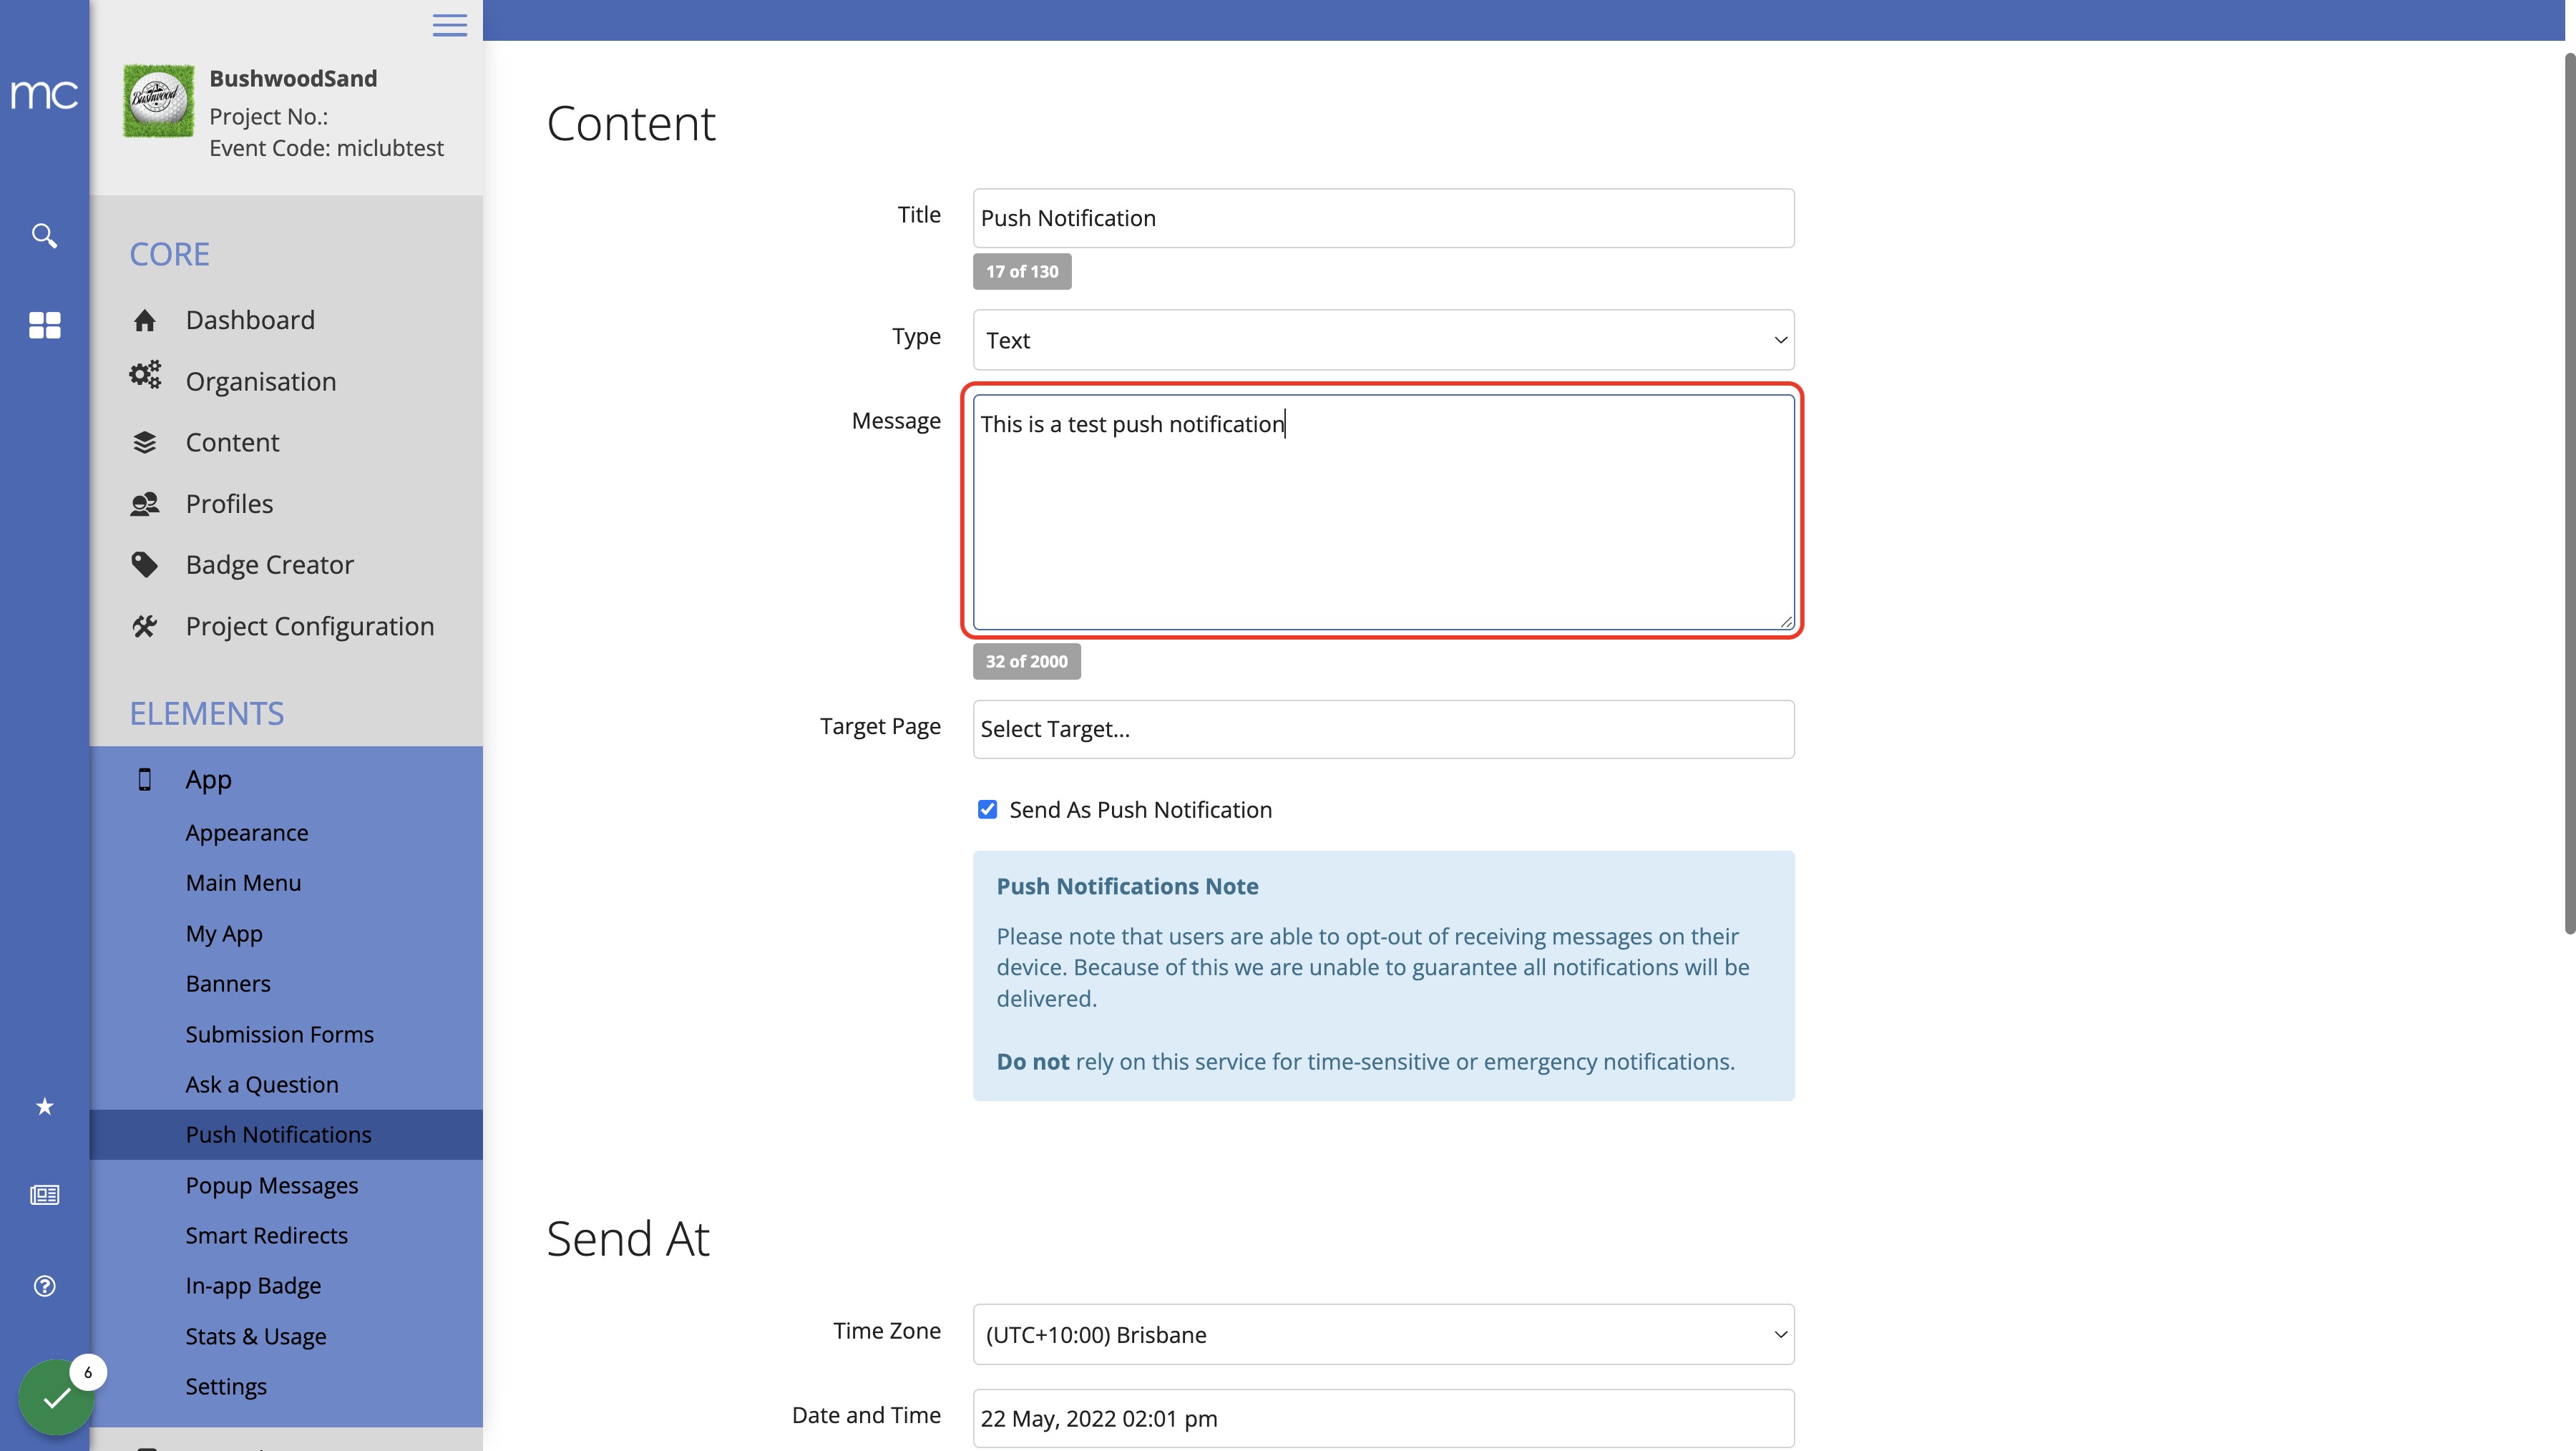Click the Bushwood golf ball project logo
The width and height of the screenshot is (2576, 1451).
[x=158, y=101]
